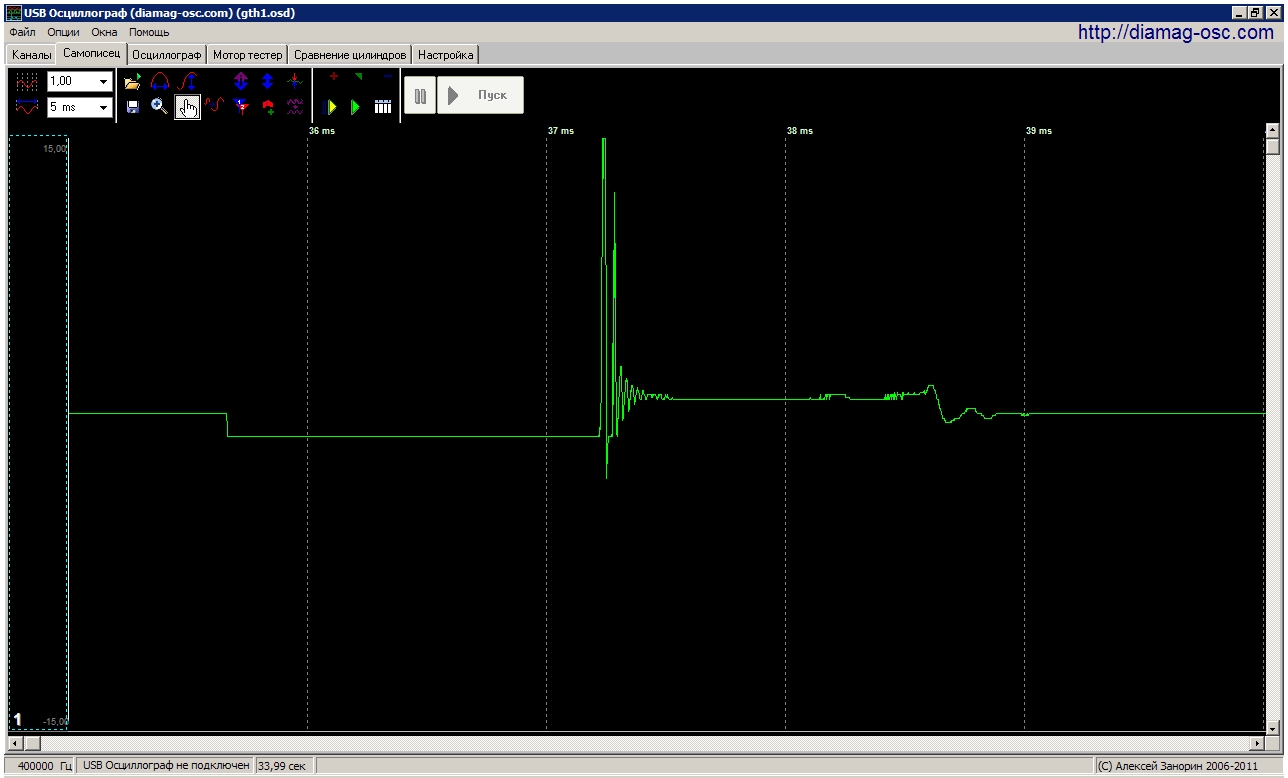Click the dark red plus marker icon
The width and height of the screenshot is (1288, 778).
(333, 76)
